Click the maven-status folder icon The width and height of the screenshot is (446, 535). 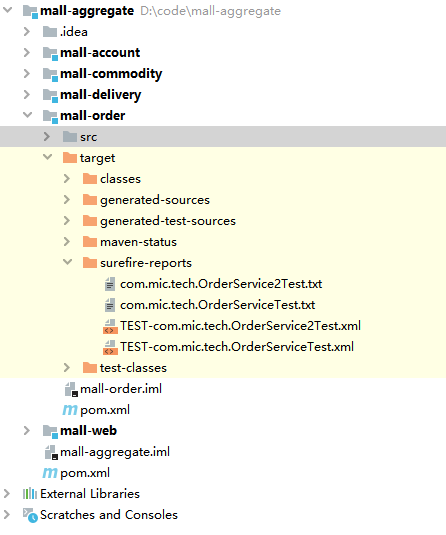[90, 242]
